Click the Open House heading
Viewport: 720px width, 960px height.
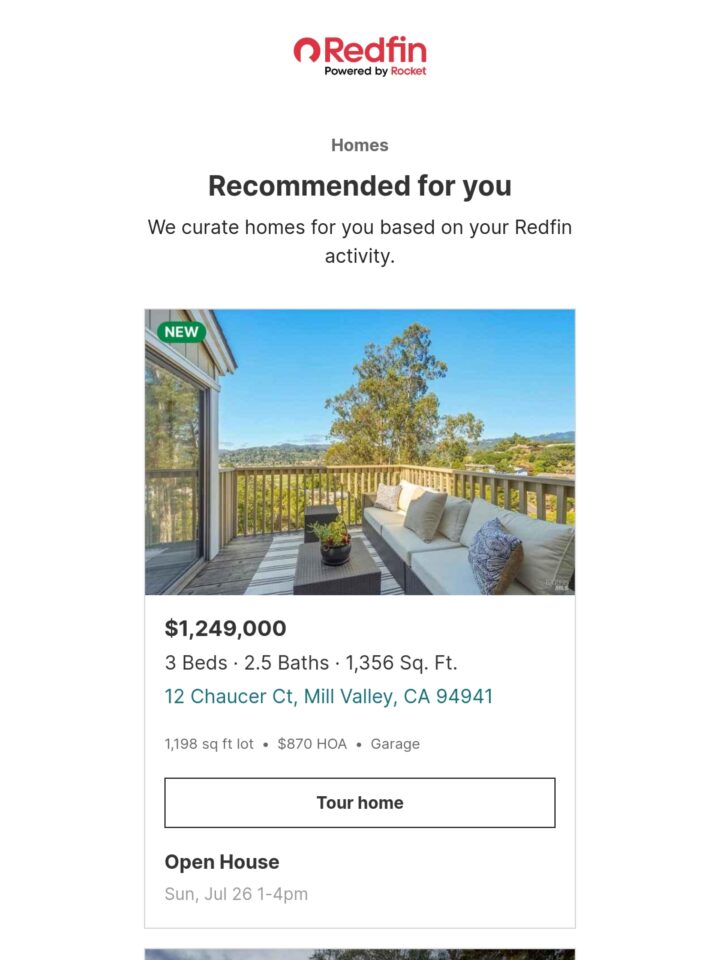[x=222, y=861]
